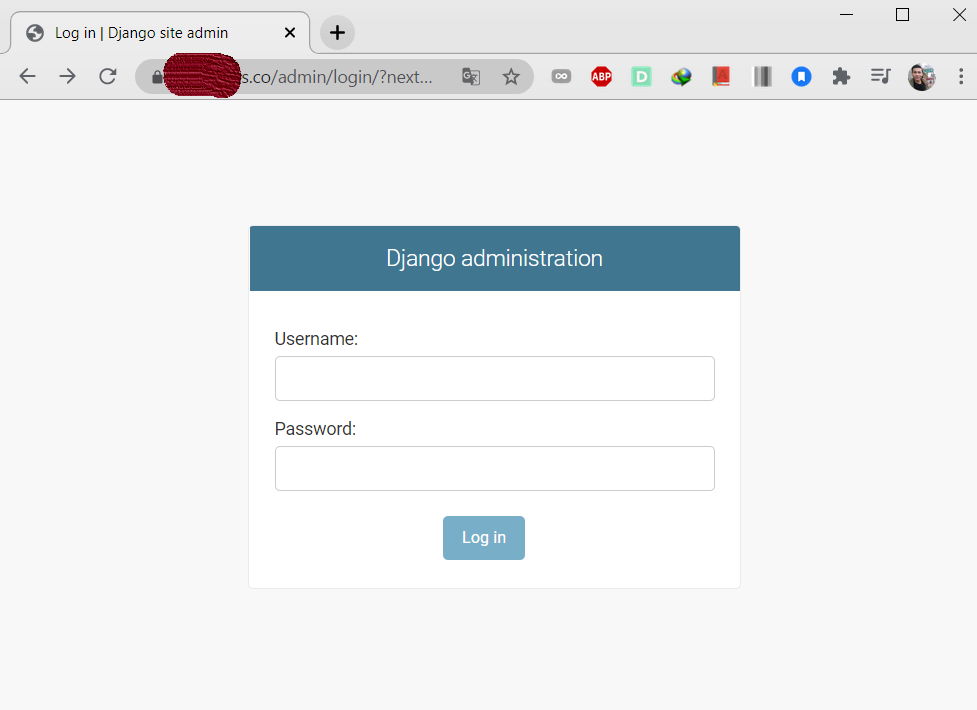Click the Username: label
The width and height of the screenshot is (977, 710).
pyautogui.click(x=317, y=339)
